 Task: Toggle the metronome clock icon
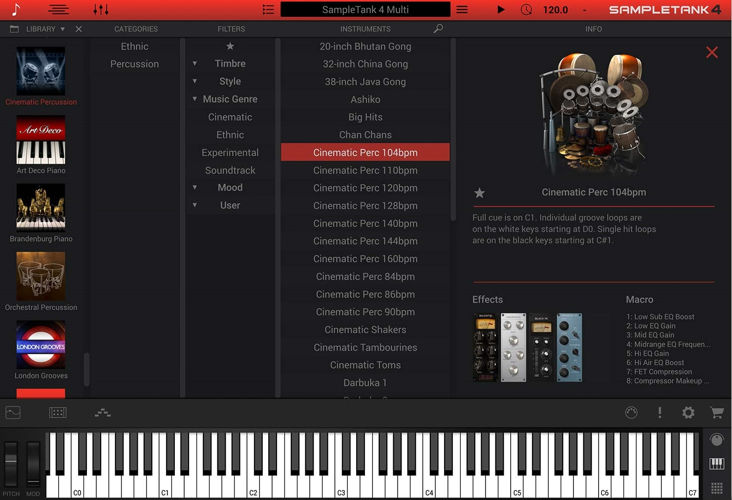527,10
